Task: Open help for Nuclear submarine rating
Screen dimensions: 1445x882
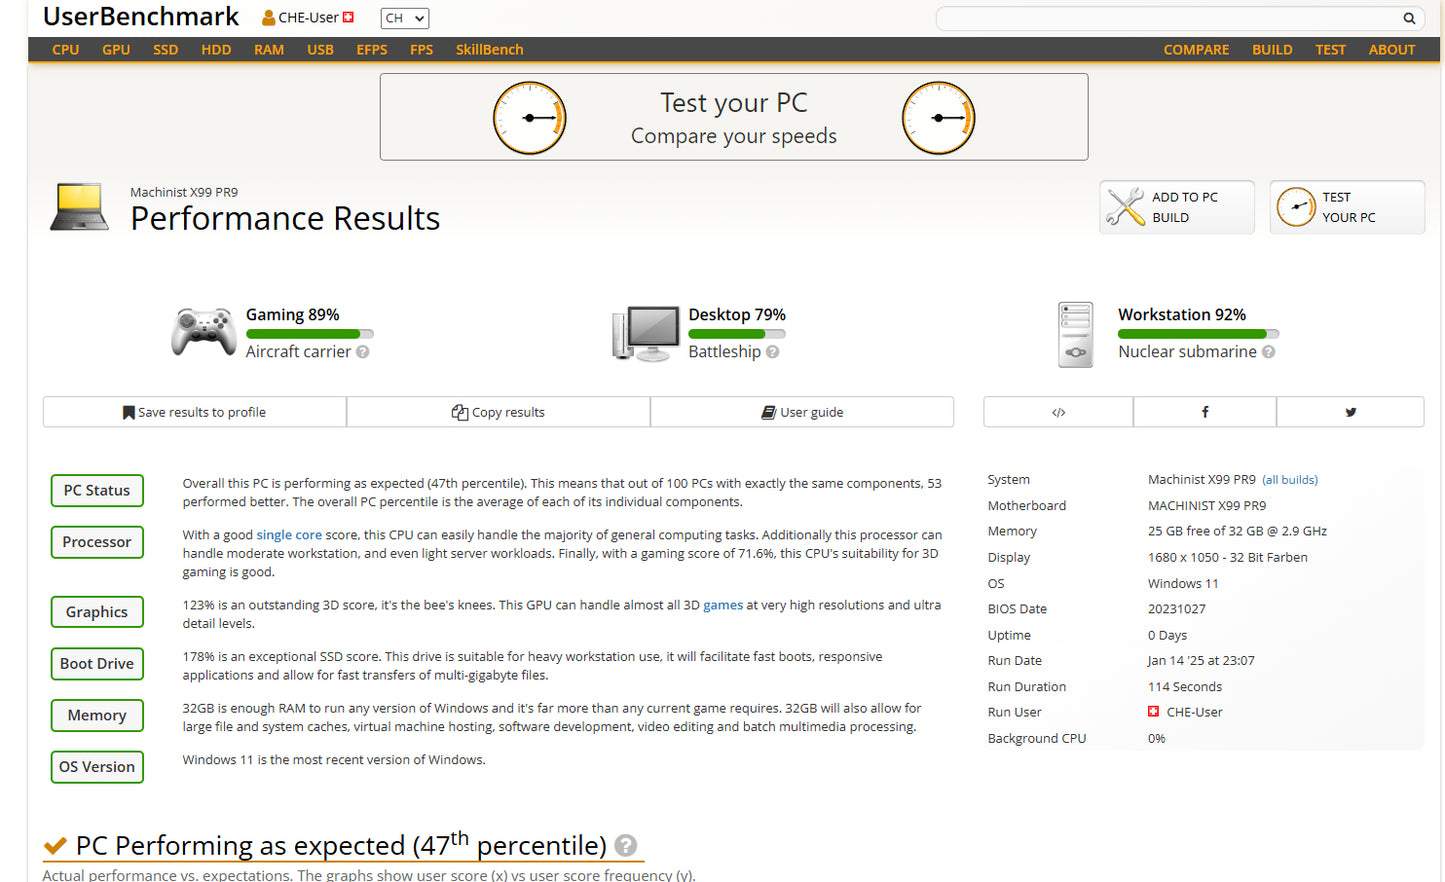Action: pos(1269,352)
